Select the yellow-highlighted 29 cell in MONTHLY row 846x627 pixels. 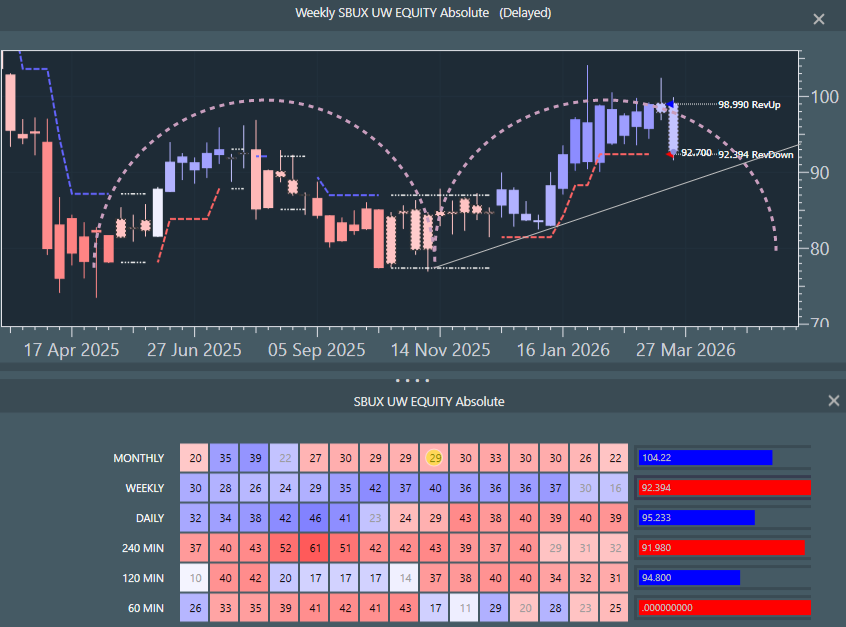coord(435,458)
